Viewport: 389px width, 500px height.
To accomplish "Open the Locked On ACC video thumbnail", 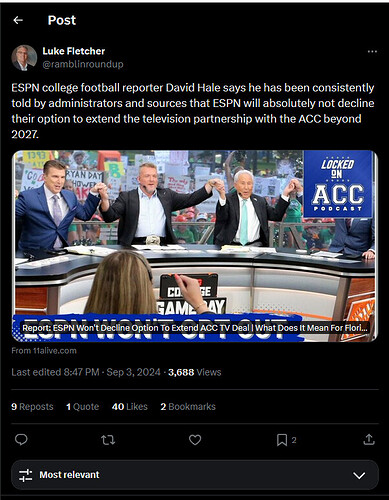I will [195, 246].
